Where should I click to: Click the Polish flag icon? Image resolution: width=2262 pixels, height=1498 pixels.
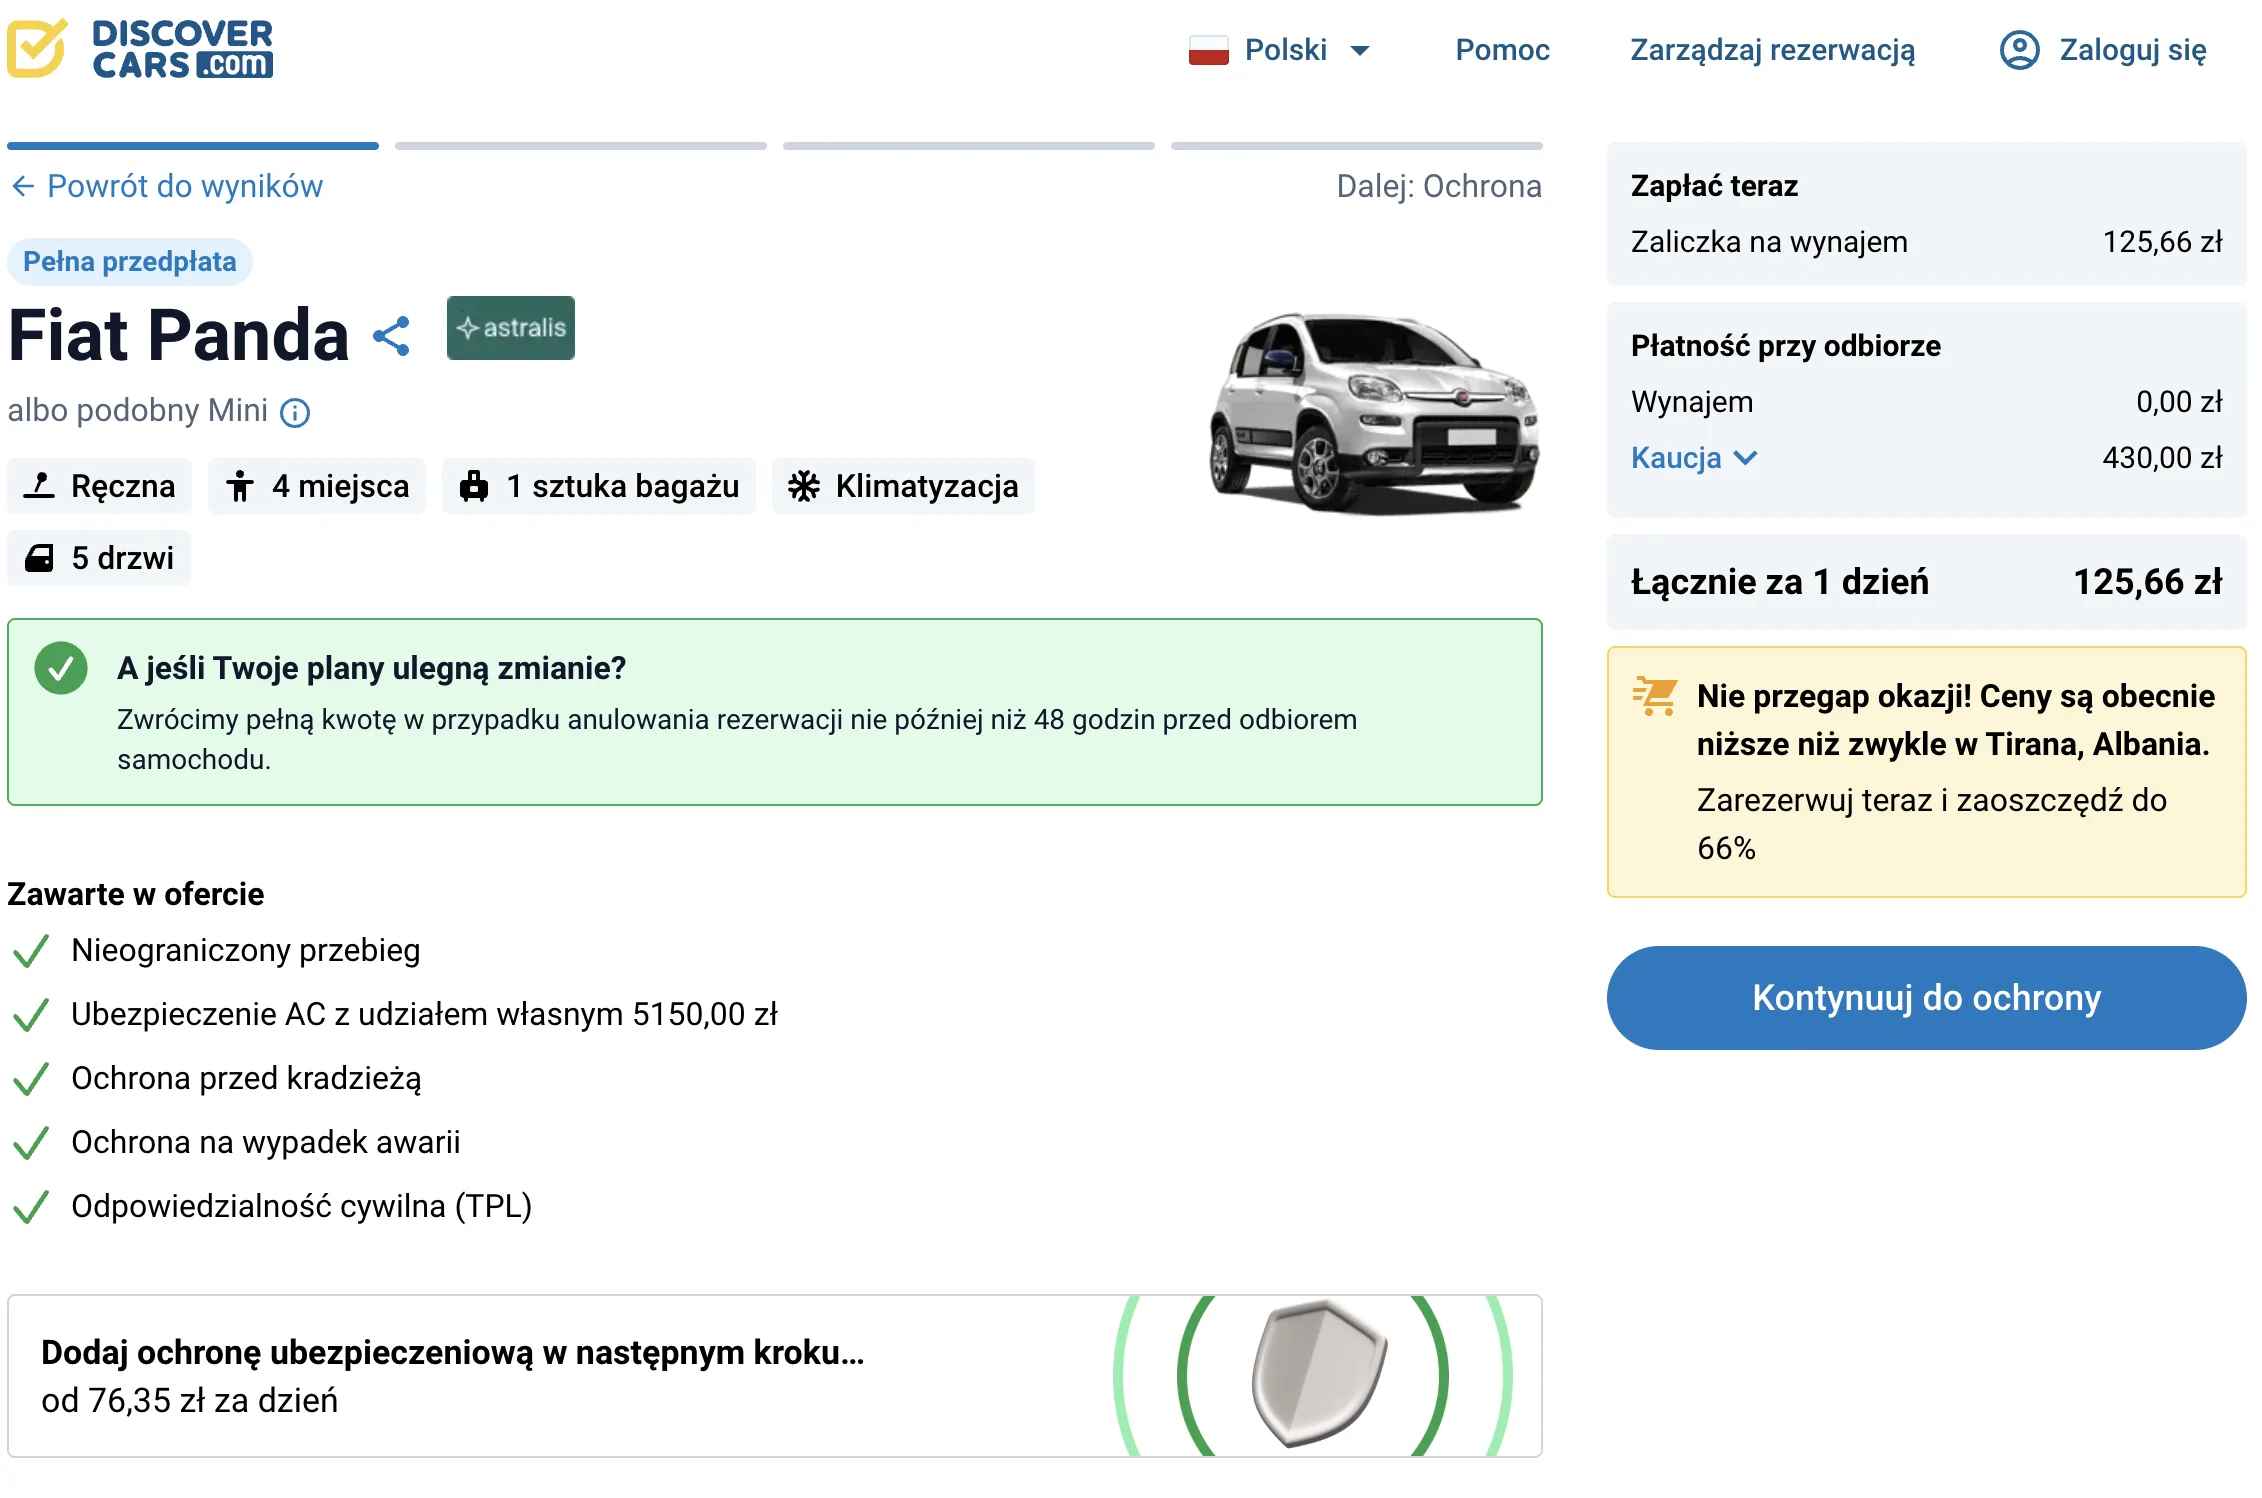pos(1208,50)
